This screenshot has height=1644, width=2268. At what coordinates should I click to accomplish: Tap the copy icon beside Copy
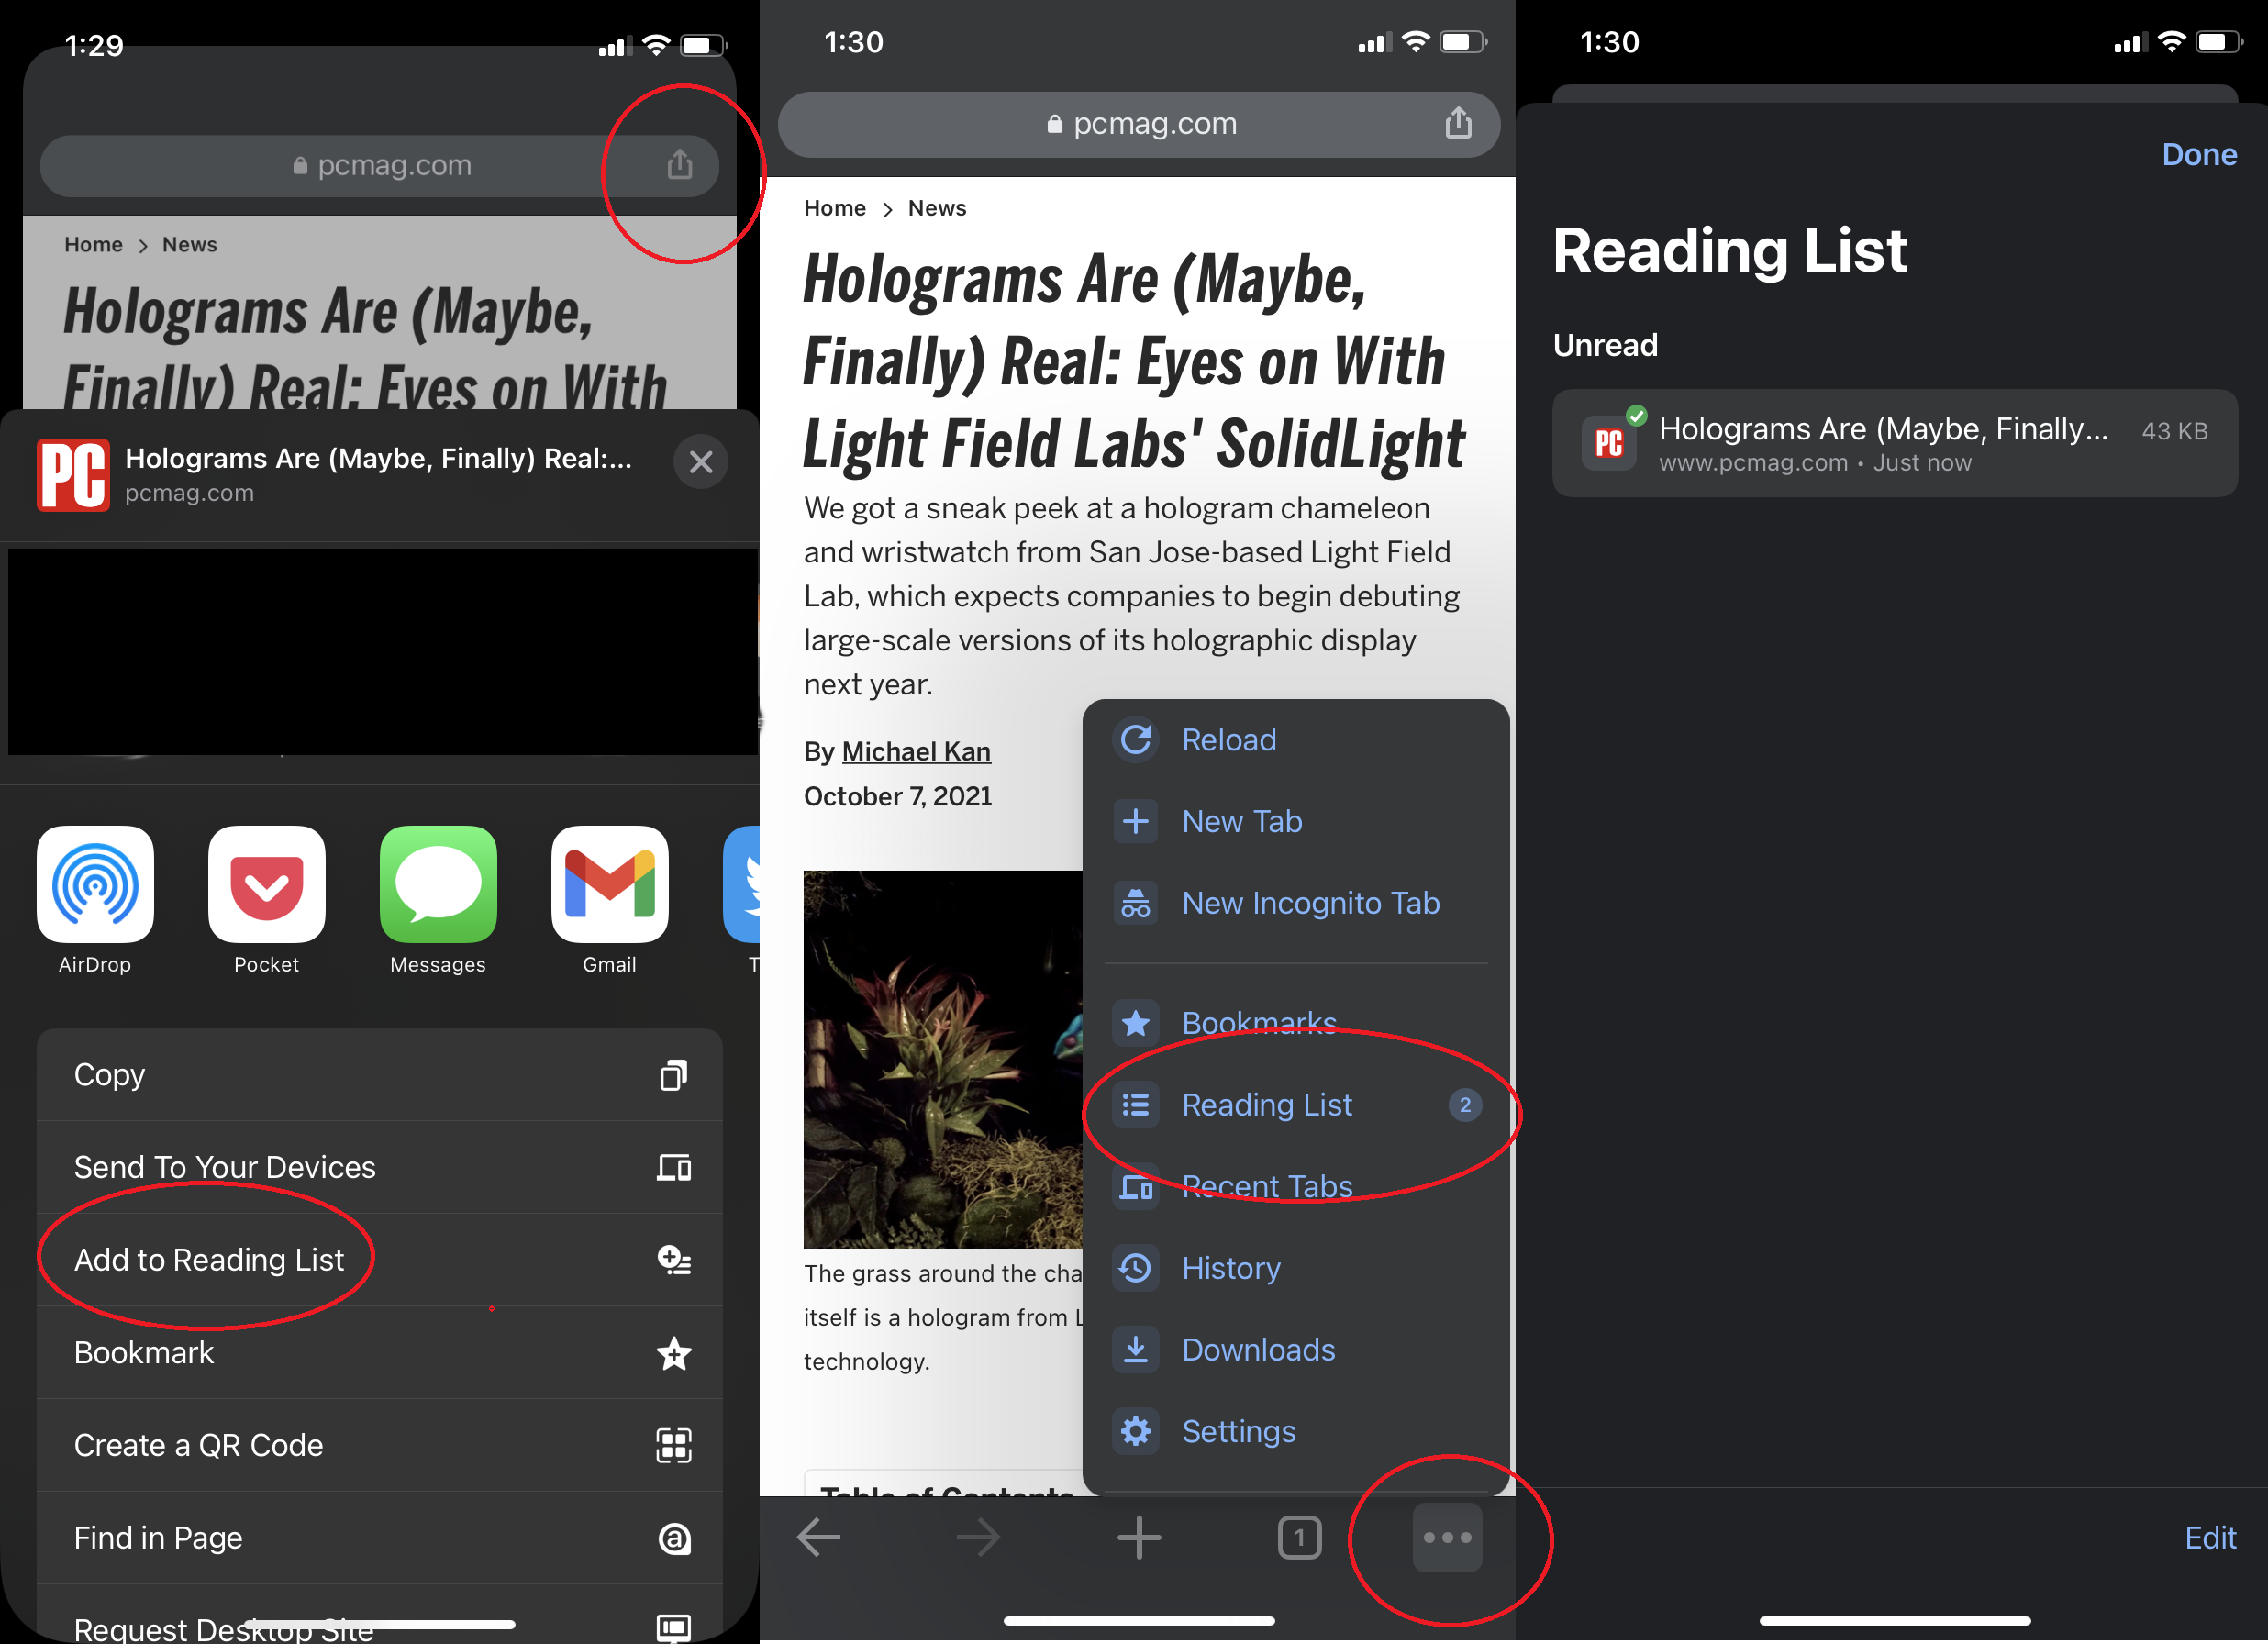[x=674, y=1075]
